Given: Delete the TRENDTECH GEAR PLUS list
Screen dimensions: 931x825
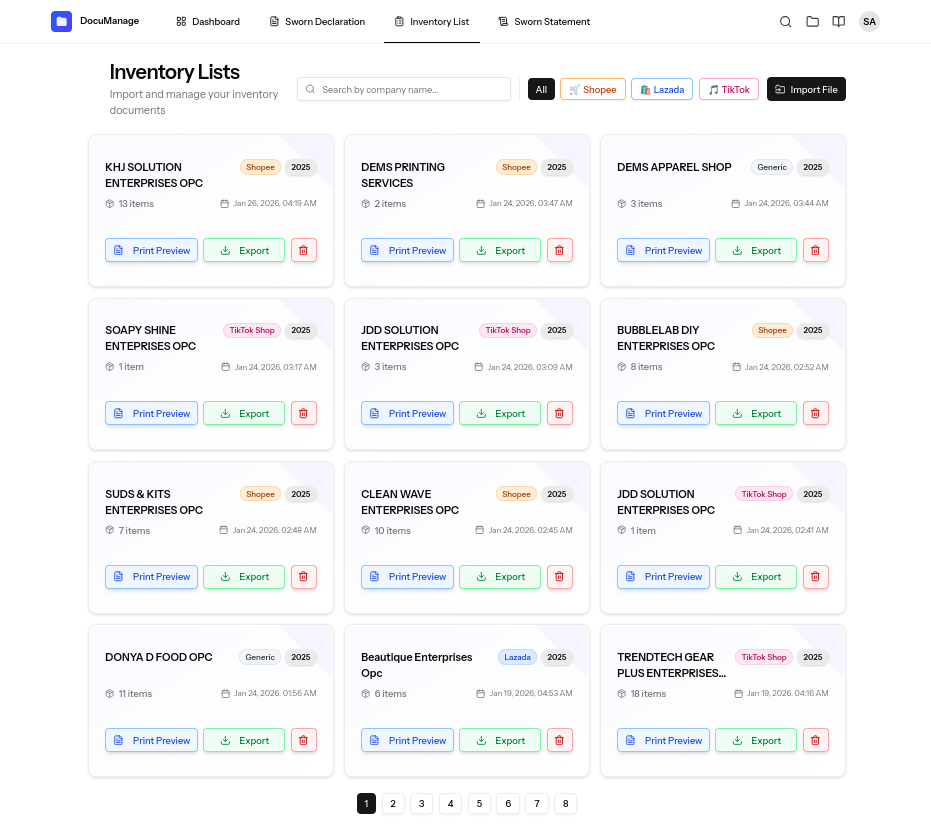Looking at the screenshot, I should pyautogui.click(x=815, y=740).
